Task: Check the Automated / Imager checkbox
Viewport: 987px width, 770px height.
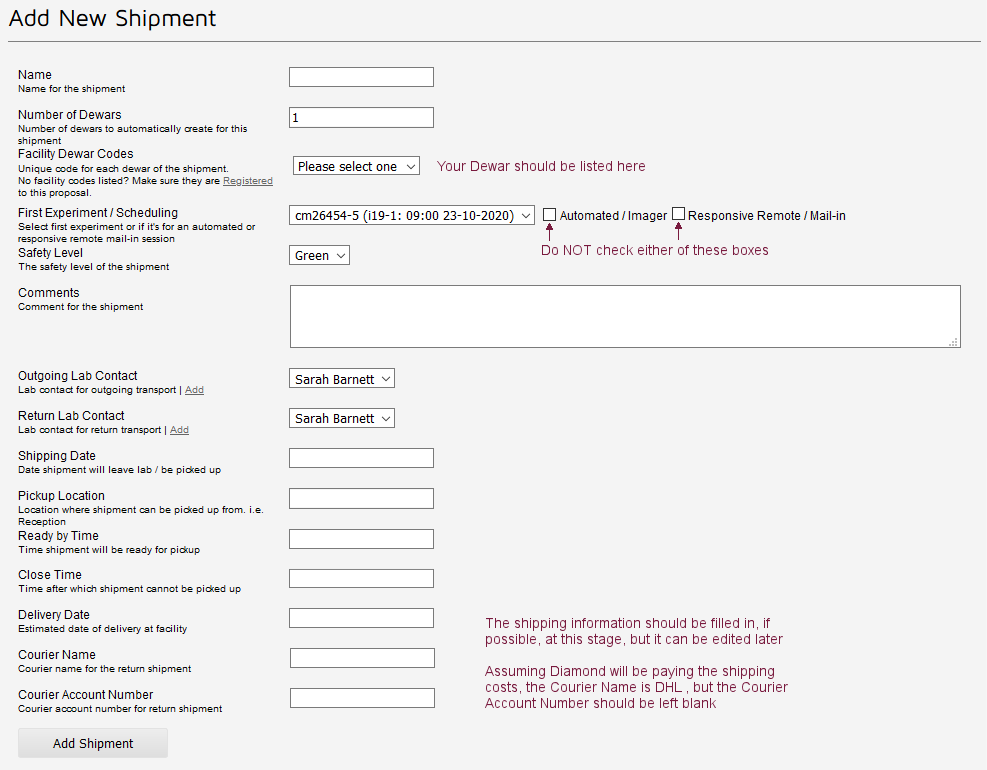Action: [x=549, y=214]
